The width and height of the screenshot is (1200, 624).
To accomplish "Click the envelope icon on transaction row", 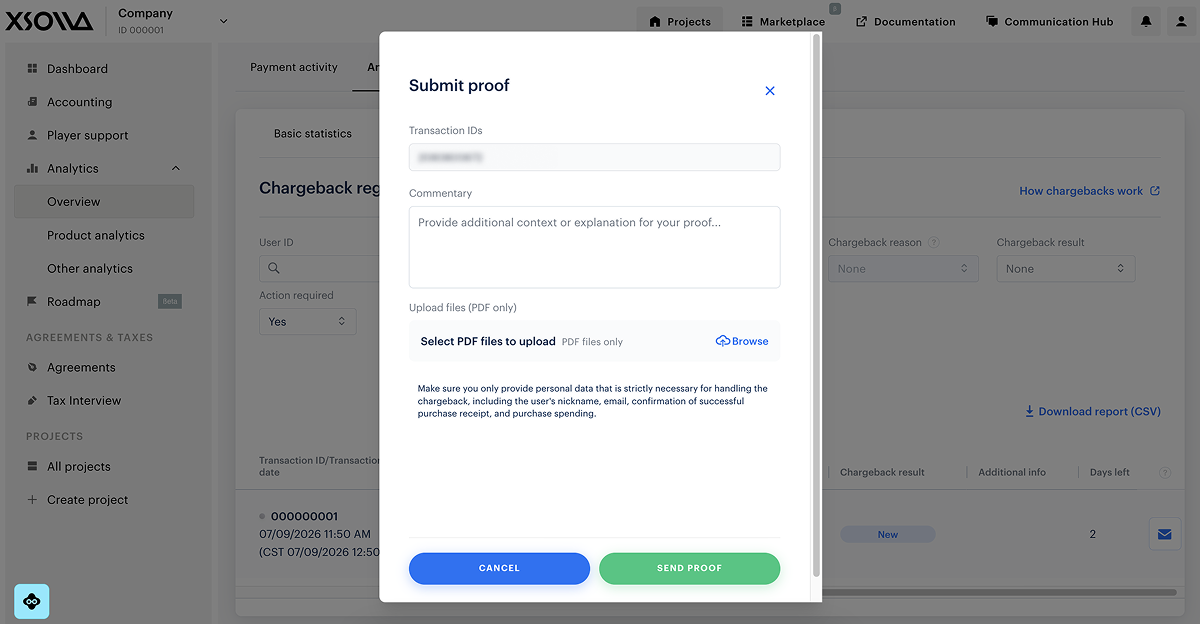I will (x=1164, y=534).
